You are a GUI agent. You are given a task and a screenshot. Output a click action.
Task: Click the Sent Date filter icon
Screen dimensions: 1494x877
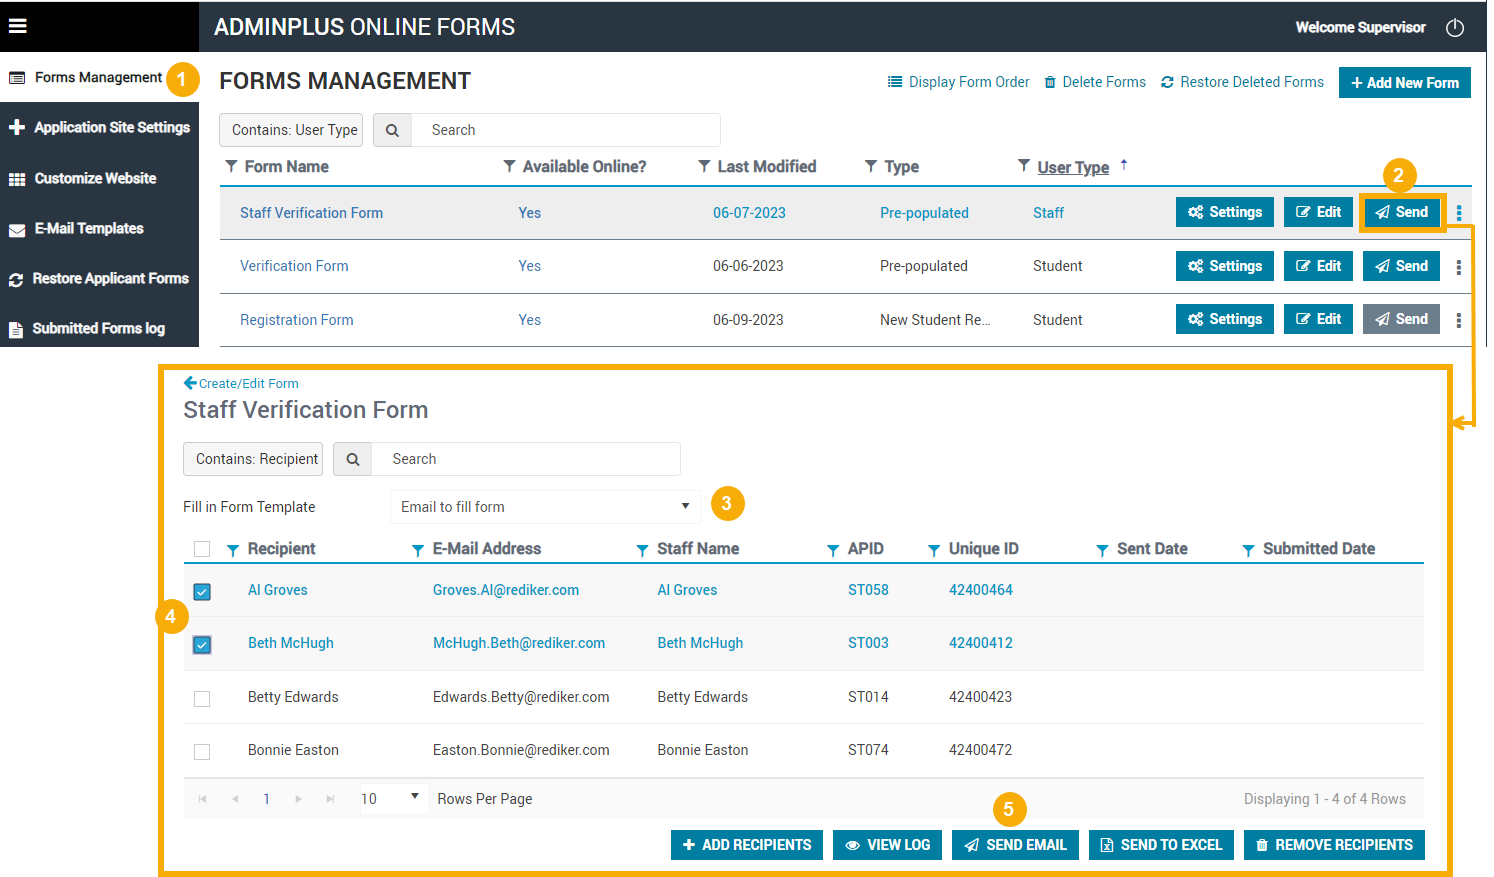pos(1102,550)
